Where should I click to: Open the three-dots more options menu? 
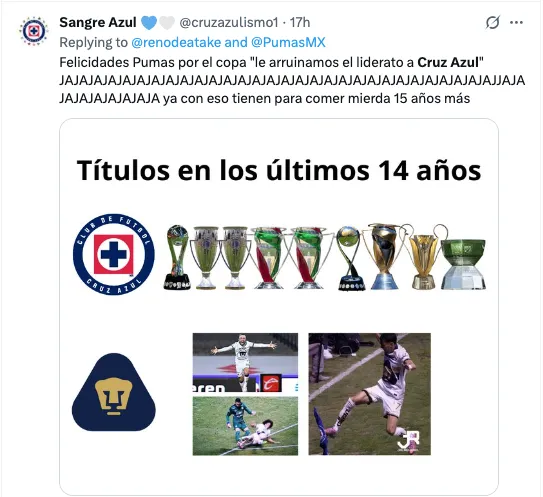(x=516, y=23)
